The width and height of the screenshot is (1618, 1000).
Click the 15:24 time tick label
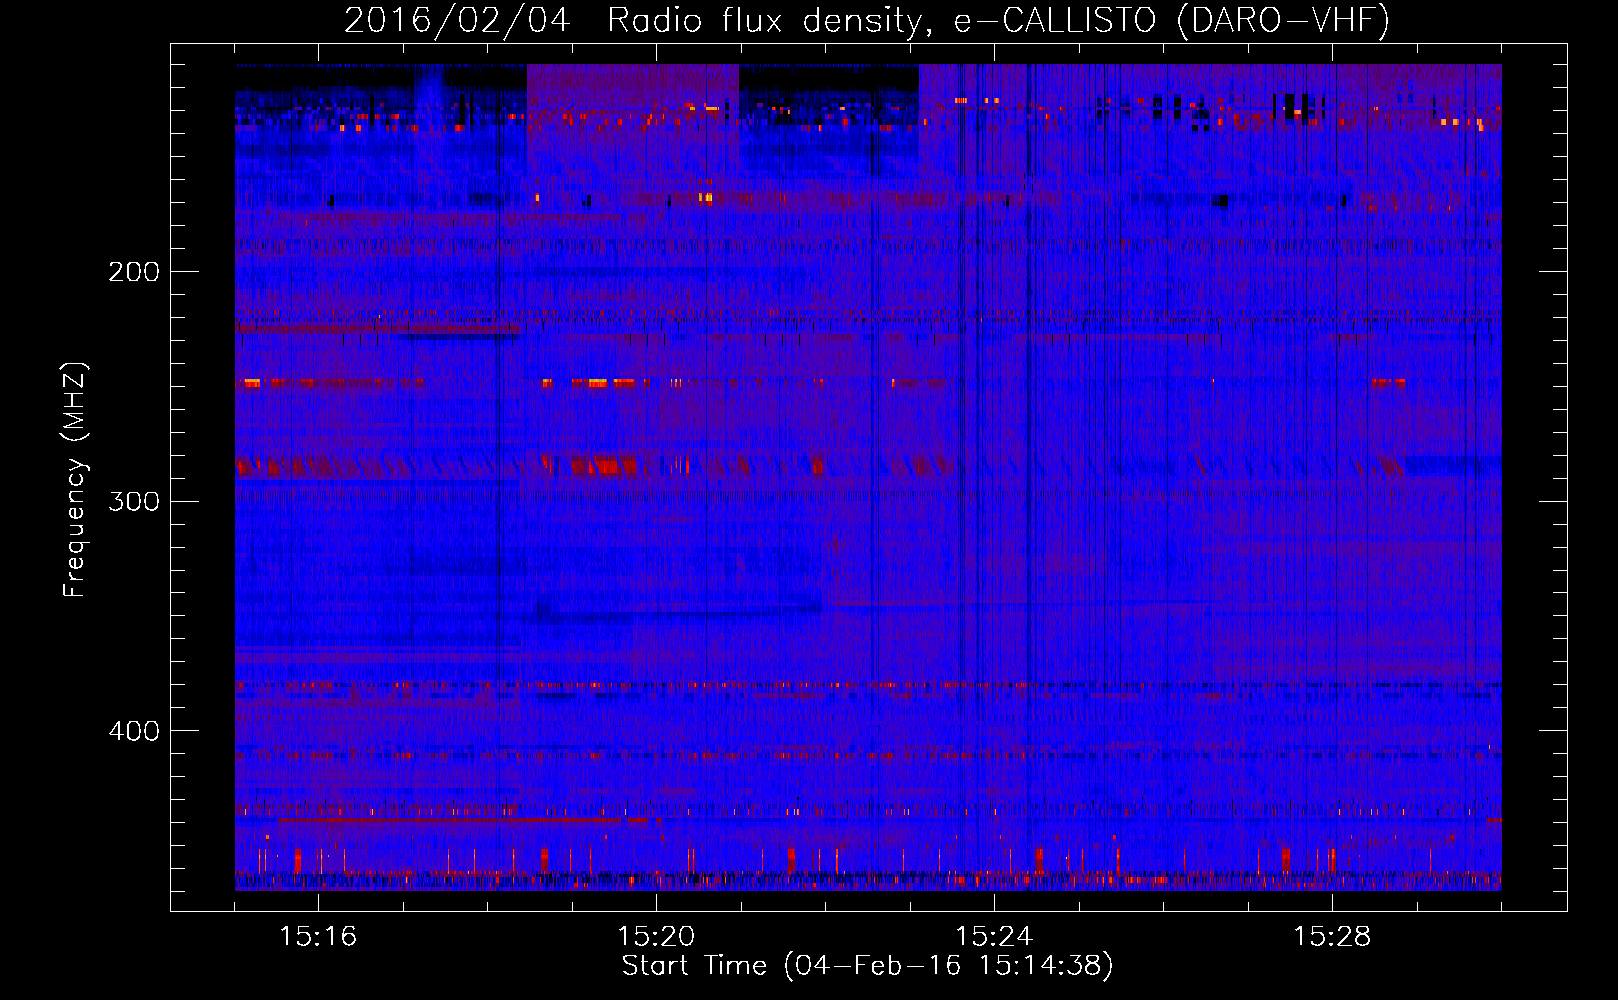click(994, 936)
